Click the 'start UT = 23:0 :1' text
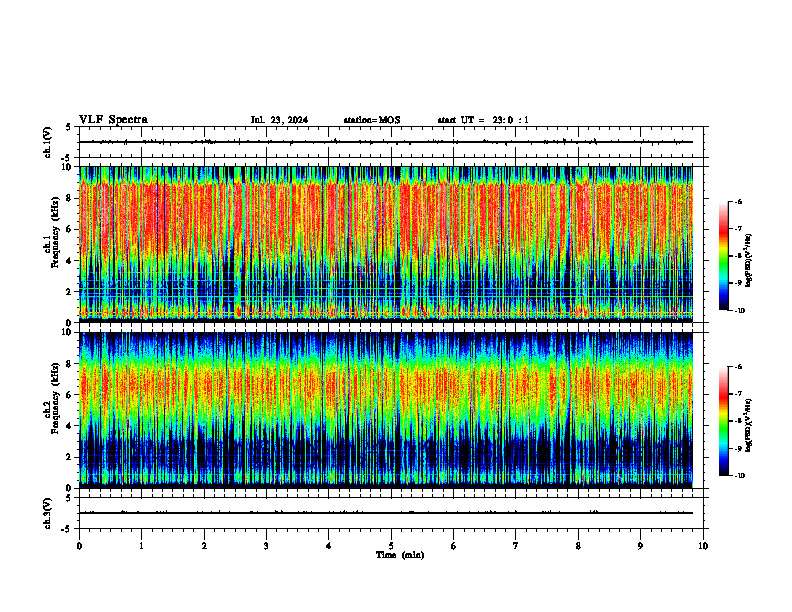The height and width of the screenshot is (612, 792). click(x=483, y=120)
